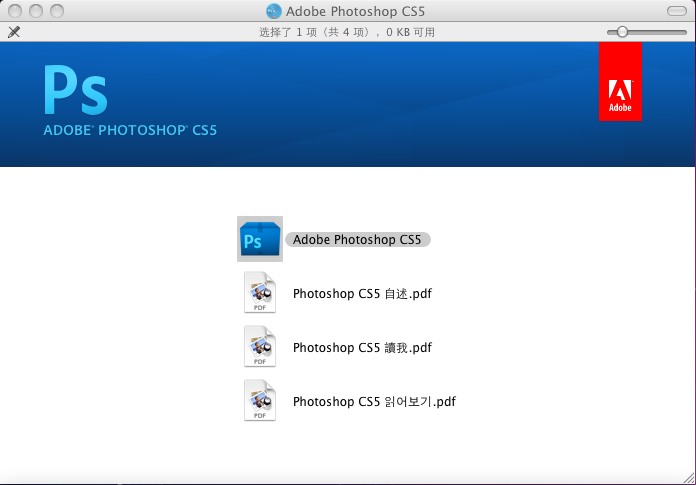Image resolution: width=696 pixels, height=485 pixels.
Task: Minimize the window with the middle title button
Action: tap(36, 11)
